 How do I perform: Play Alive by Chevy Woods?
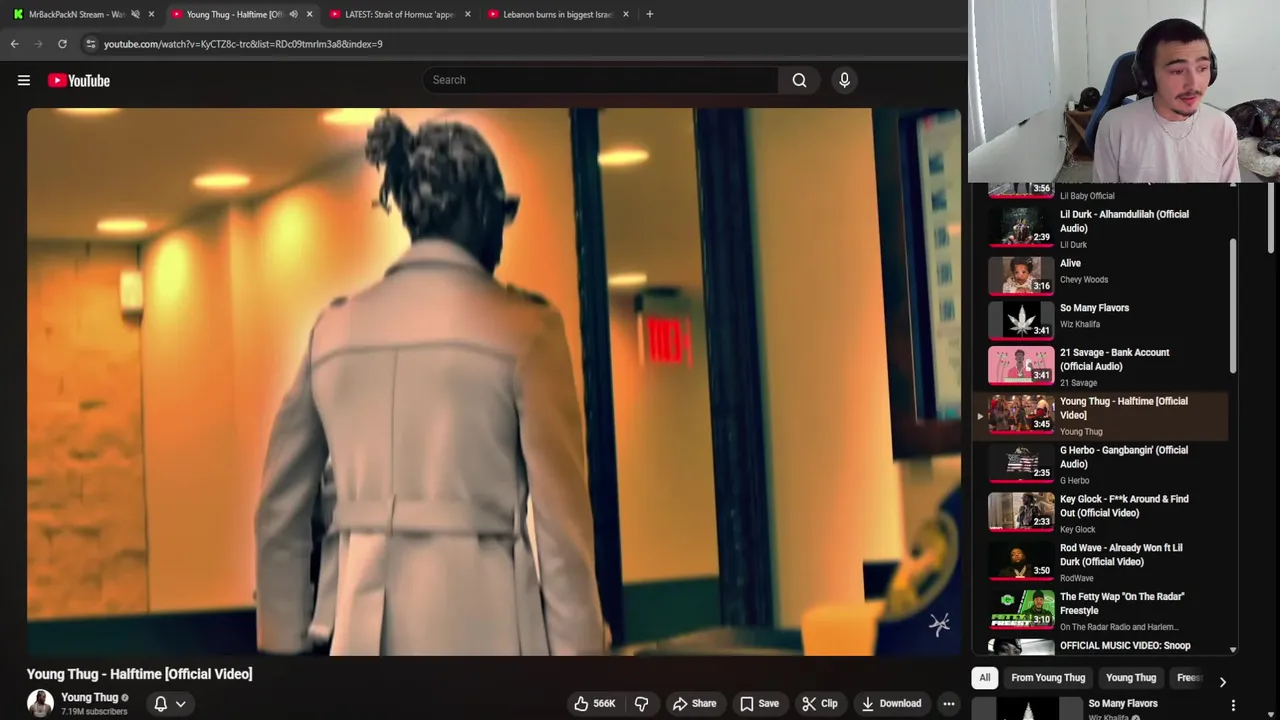click(1100, 275)
